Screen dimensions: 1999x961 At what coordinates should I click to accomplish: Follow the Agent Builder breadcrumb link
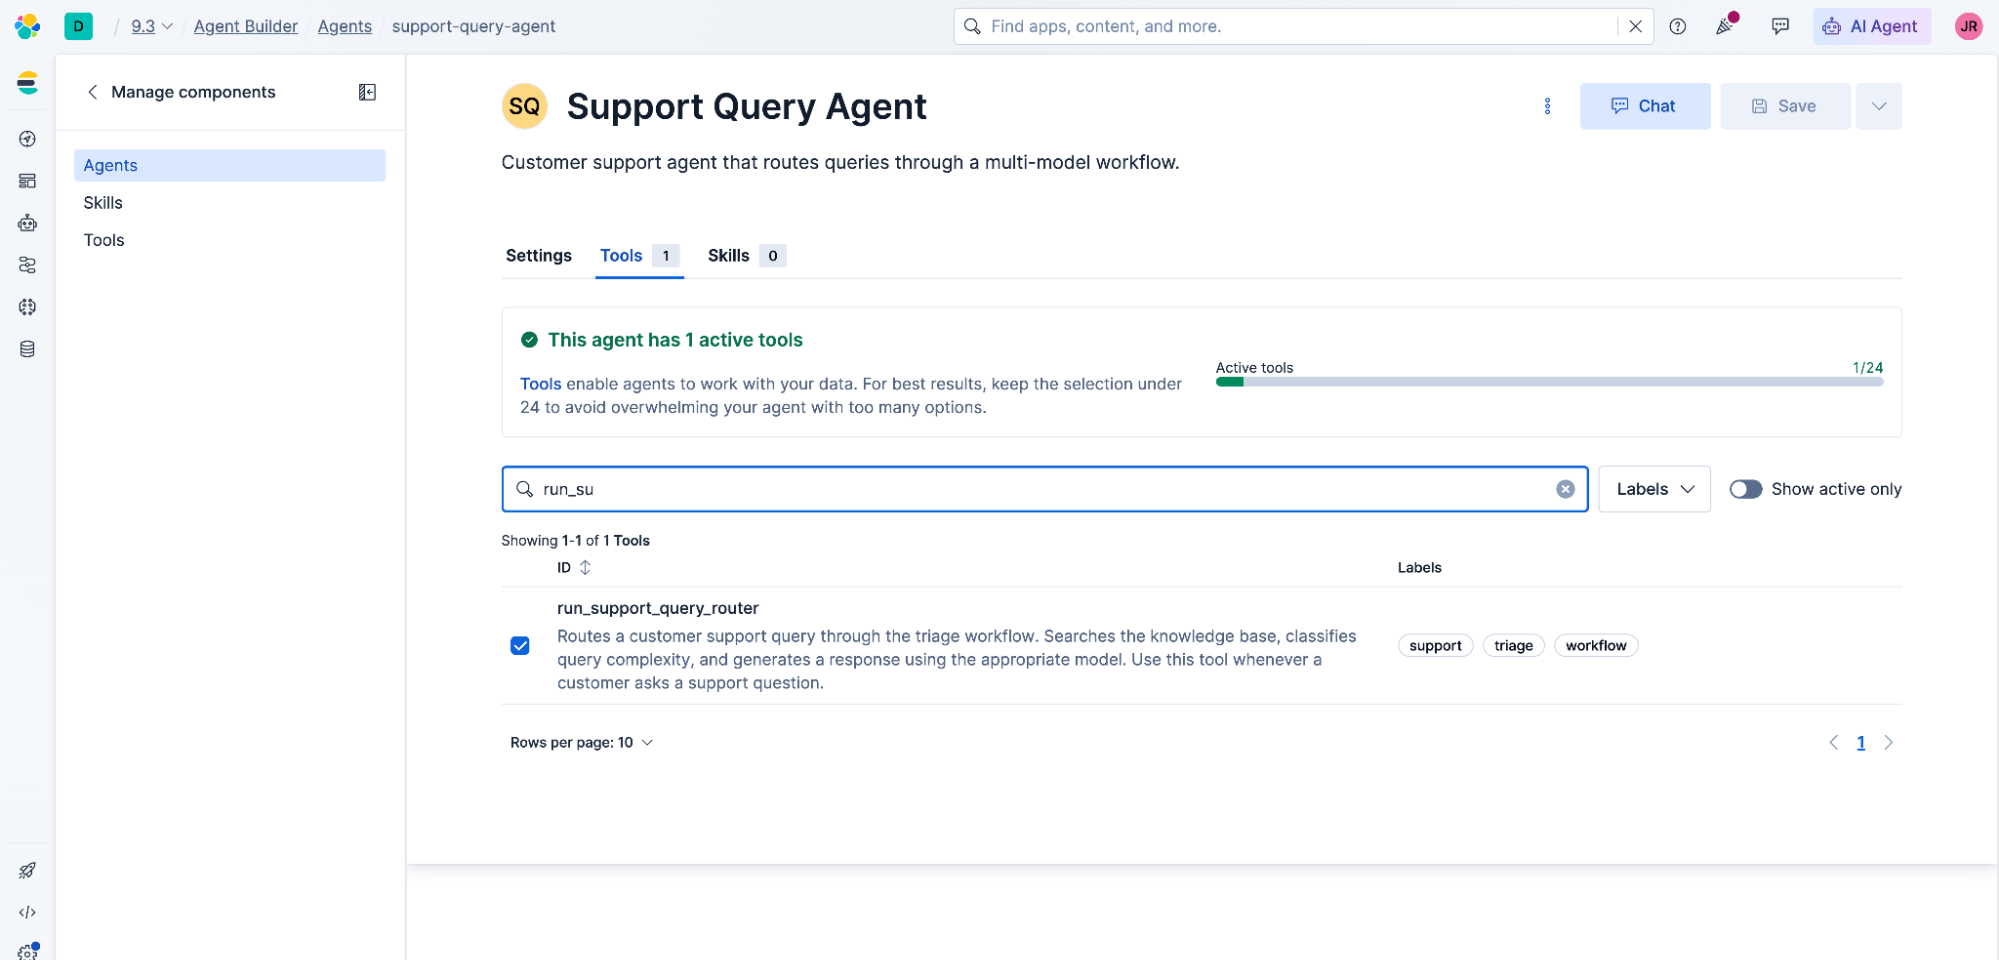(x=246, y=26)
